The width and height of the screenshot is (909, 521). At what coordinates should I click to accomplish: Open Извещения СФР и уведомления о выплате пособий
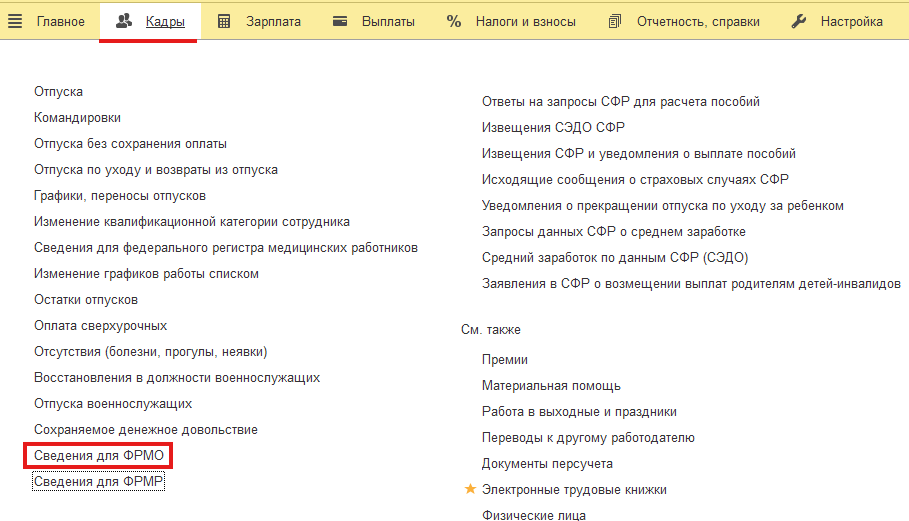coord(638,154)
